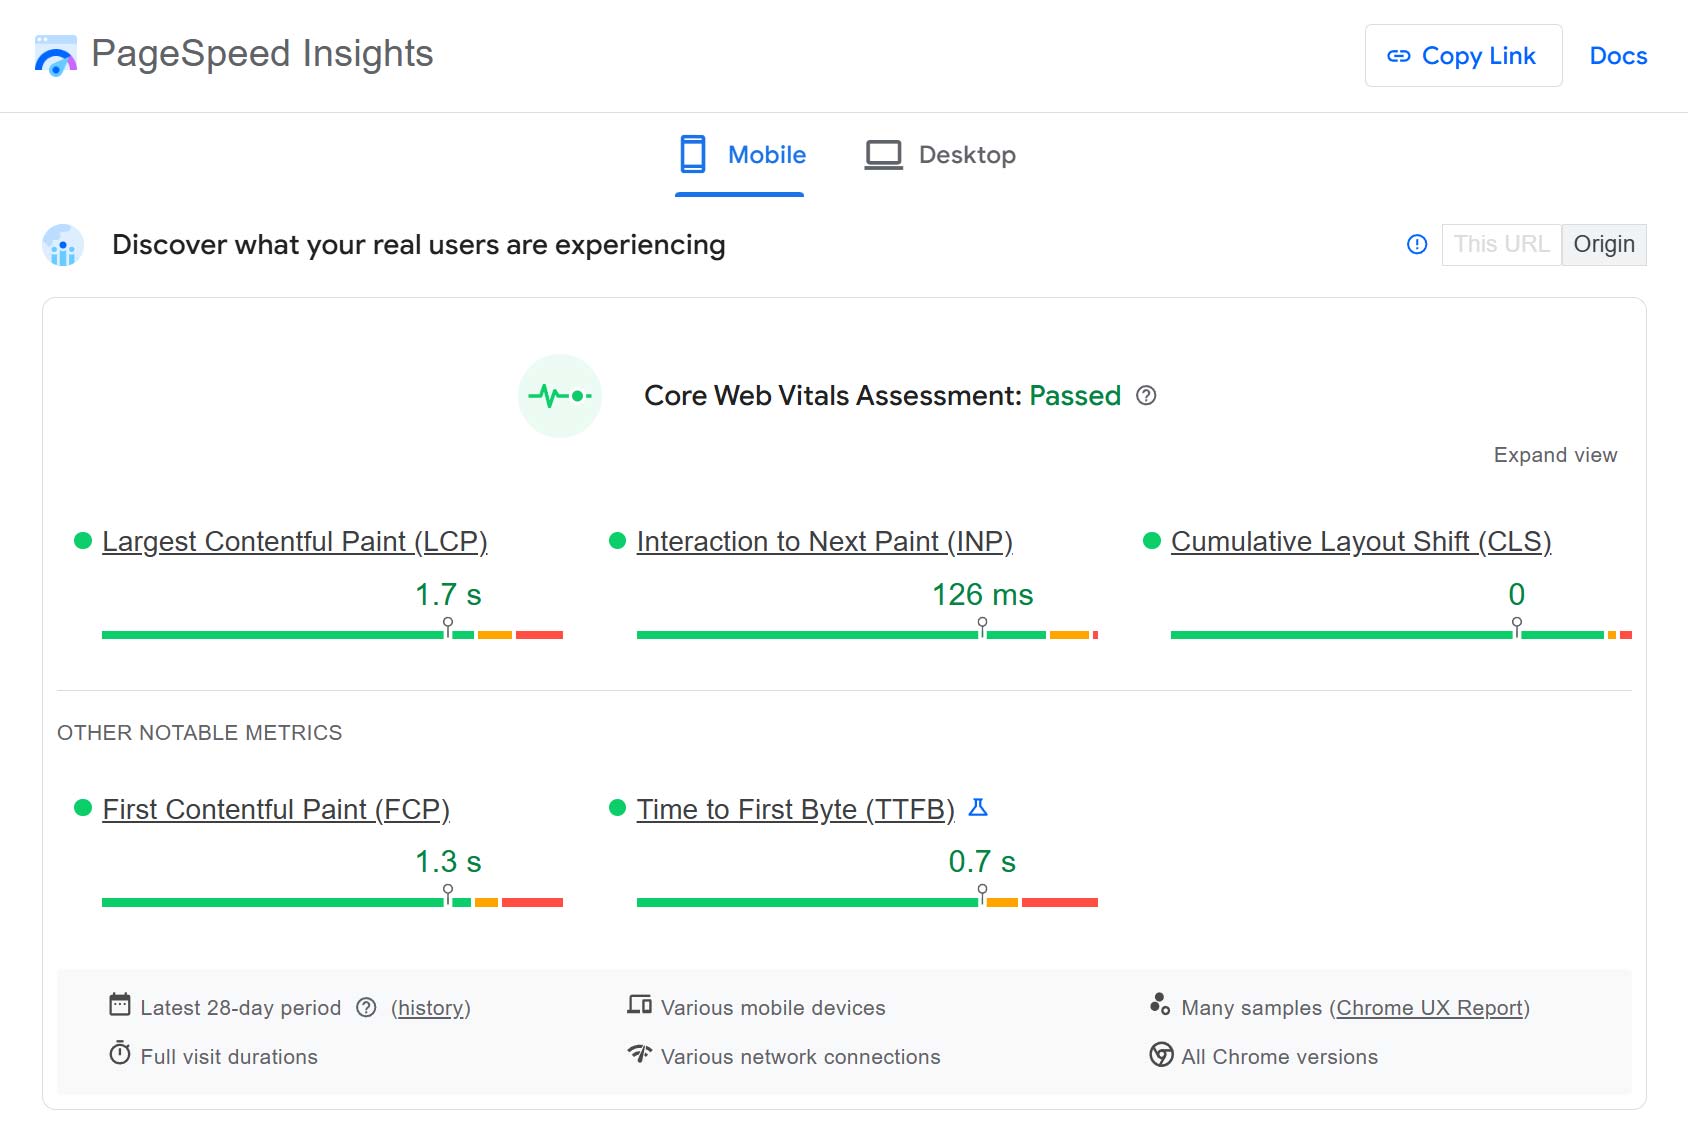Click the Chrome browser versions icon
The height and width of the screenshot is (1140, 1688).
pyautogui.click(x=1159, y=1056)
